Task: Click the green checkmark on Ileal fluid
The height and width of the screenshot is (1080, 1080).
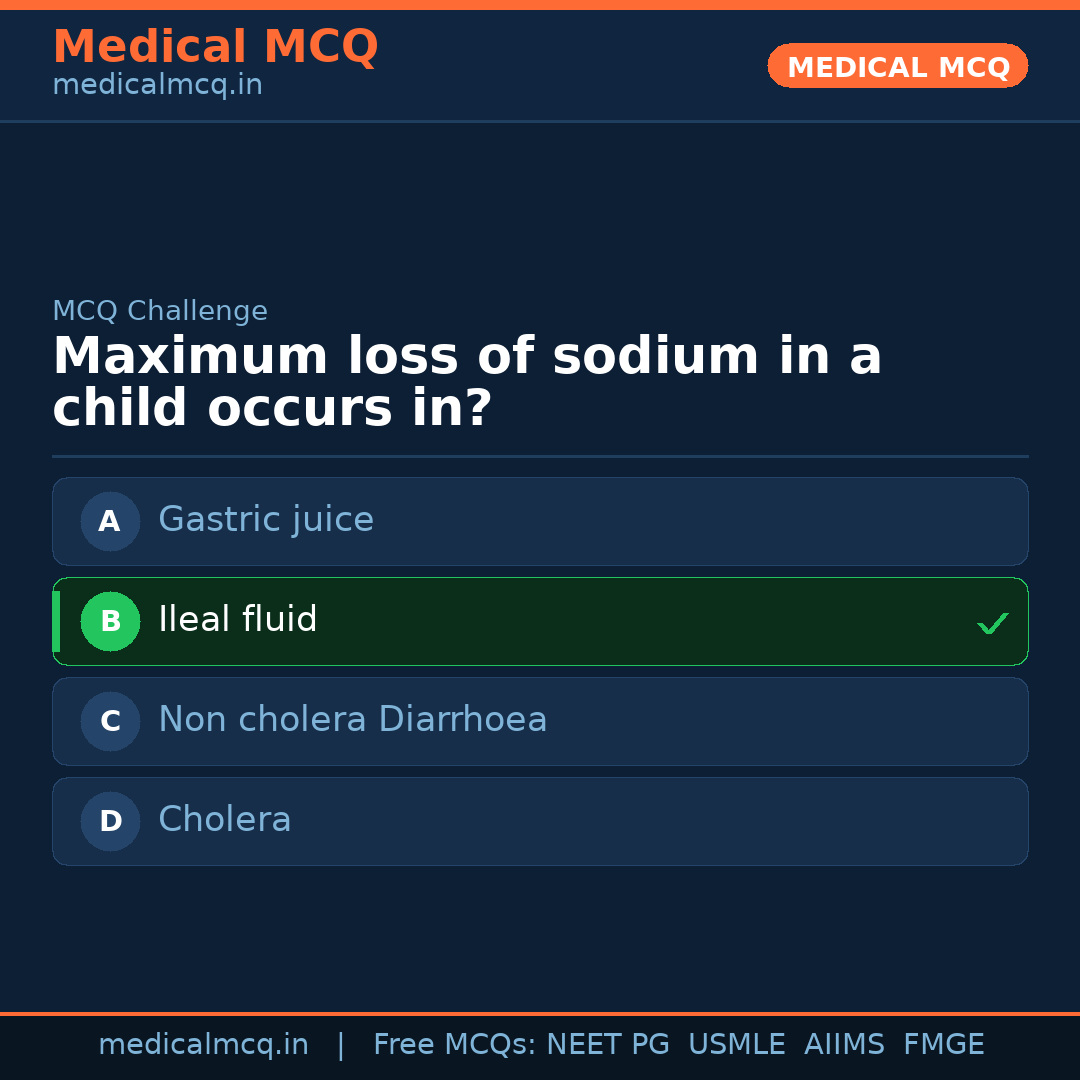Action: click(x=992, y=623)
